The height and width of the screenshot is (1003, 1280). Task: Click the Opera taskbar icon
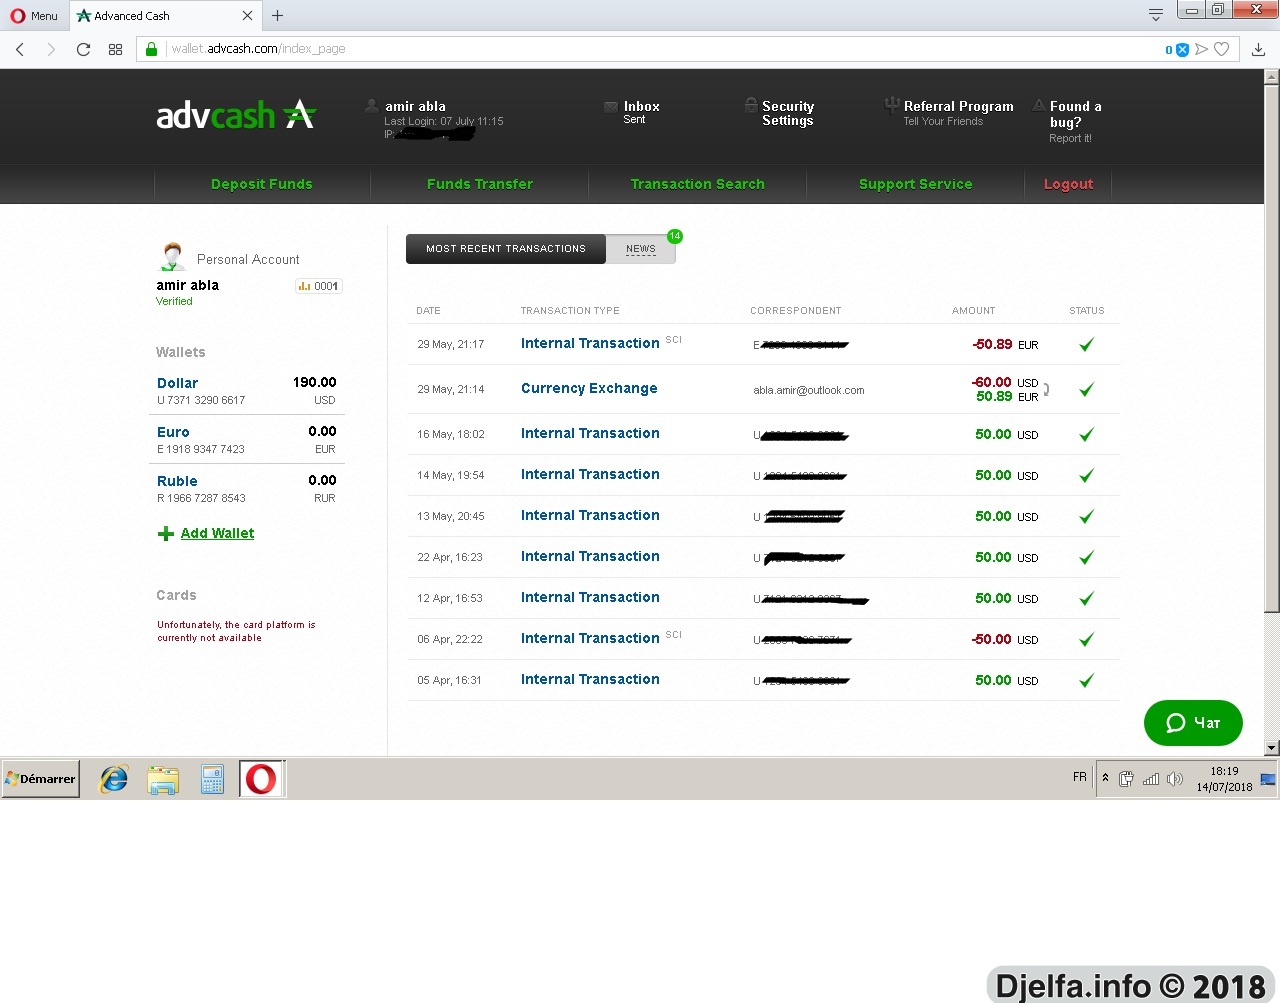pyautogui.click(x=262, y=779)
